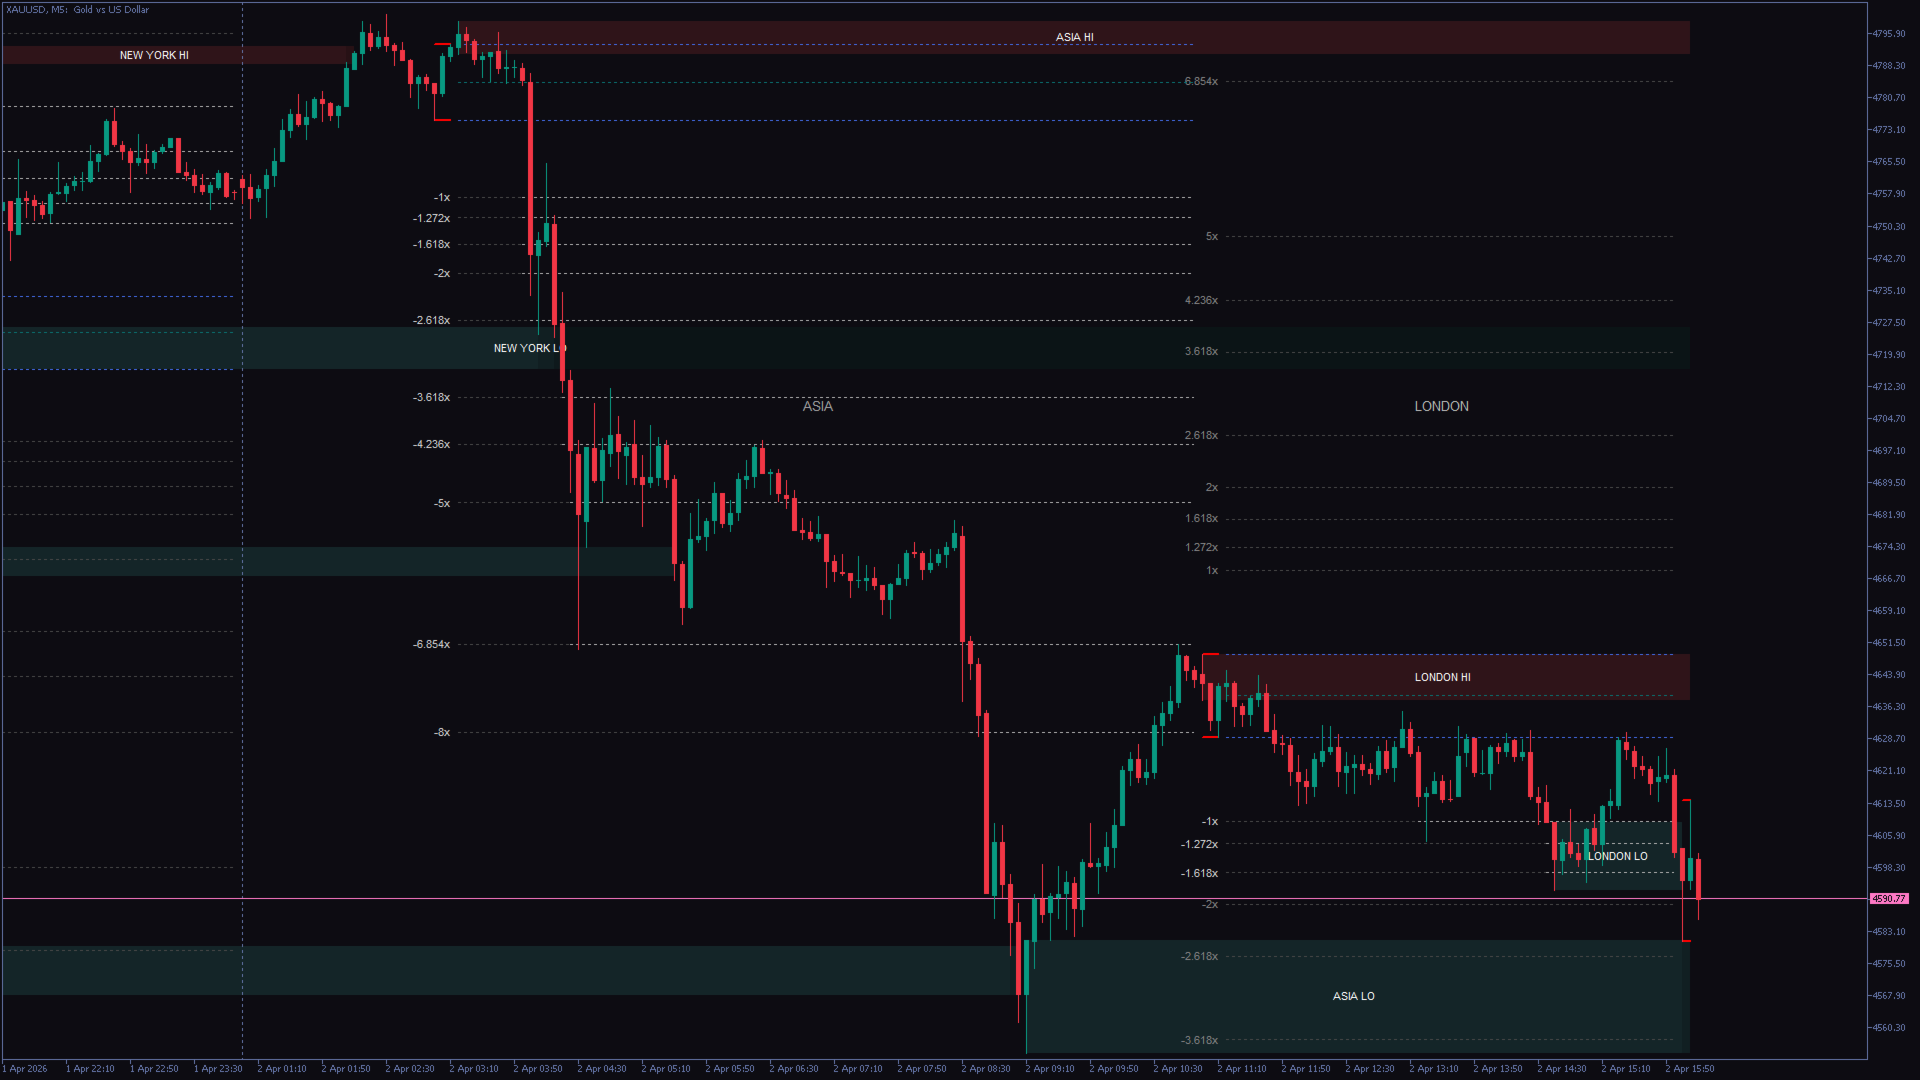1920x1080 pixels.
Task: Click the NEW YORK LO label
Action: pyautogui.click(x=529, y=348)
